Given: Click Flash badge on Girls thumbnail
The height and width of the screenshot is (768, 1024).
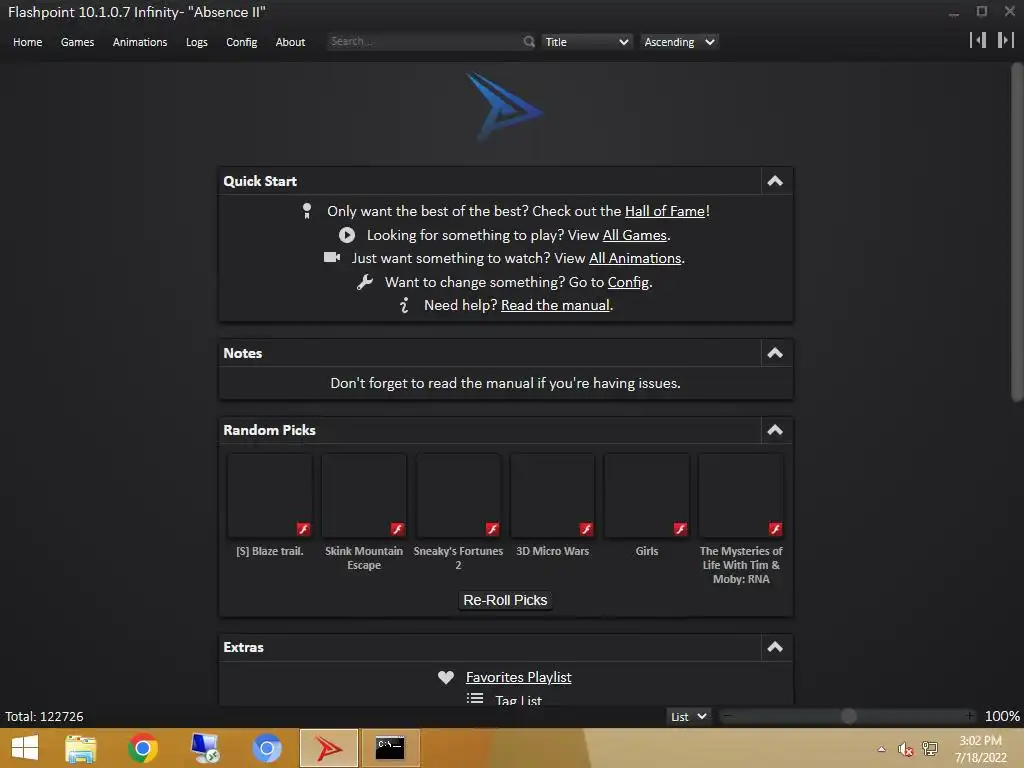Looking at the screenshot, I should tap(680, 529).
